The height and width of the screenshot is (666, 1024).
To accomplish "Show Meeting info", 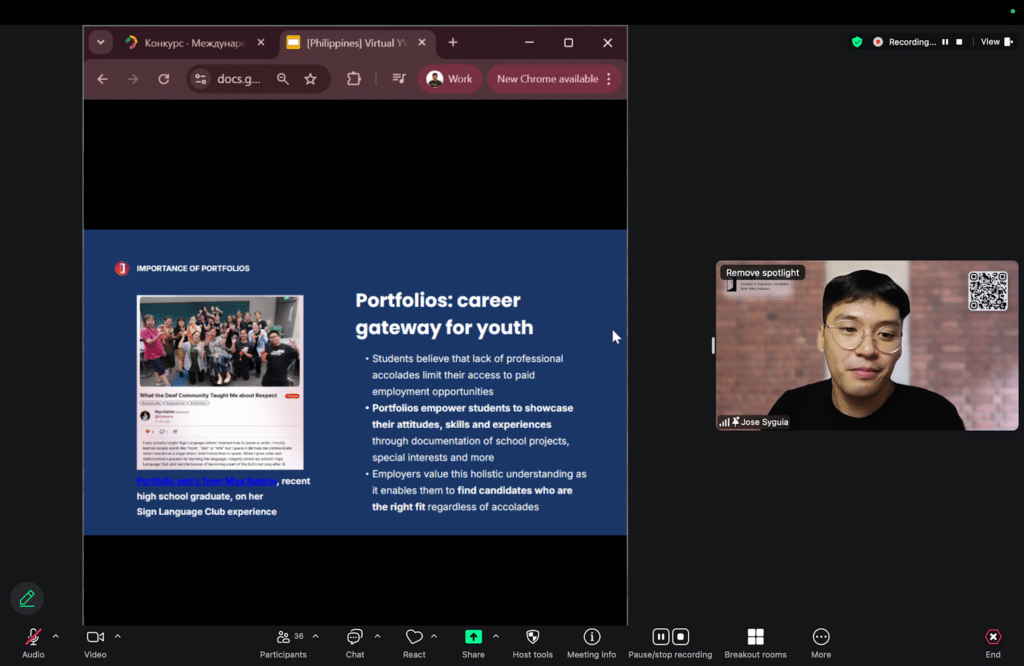I will (x=591, y=638).
